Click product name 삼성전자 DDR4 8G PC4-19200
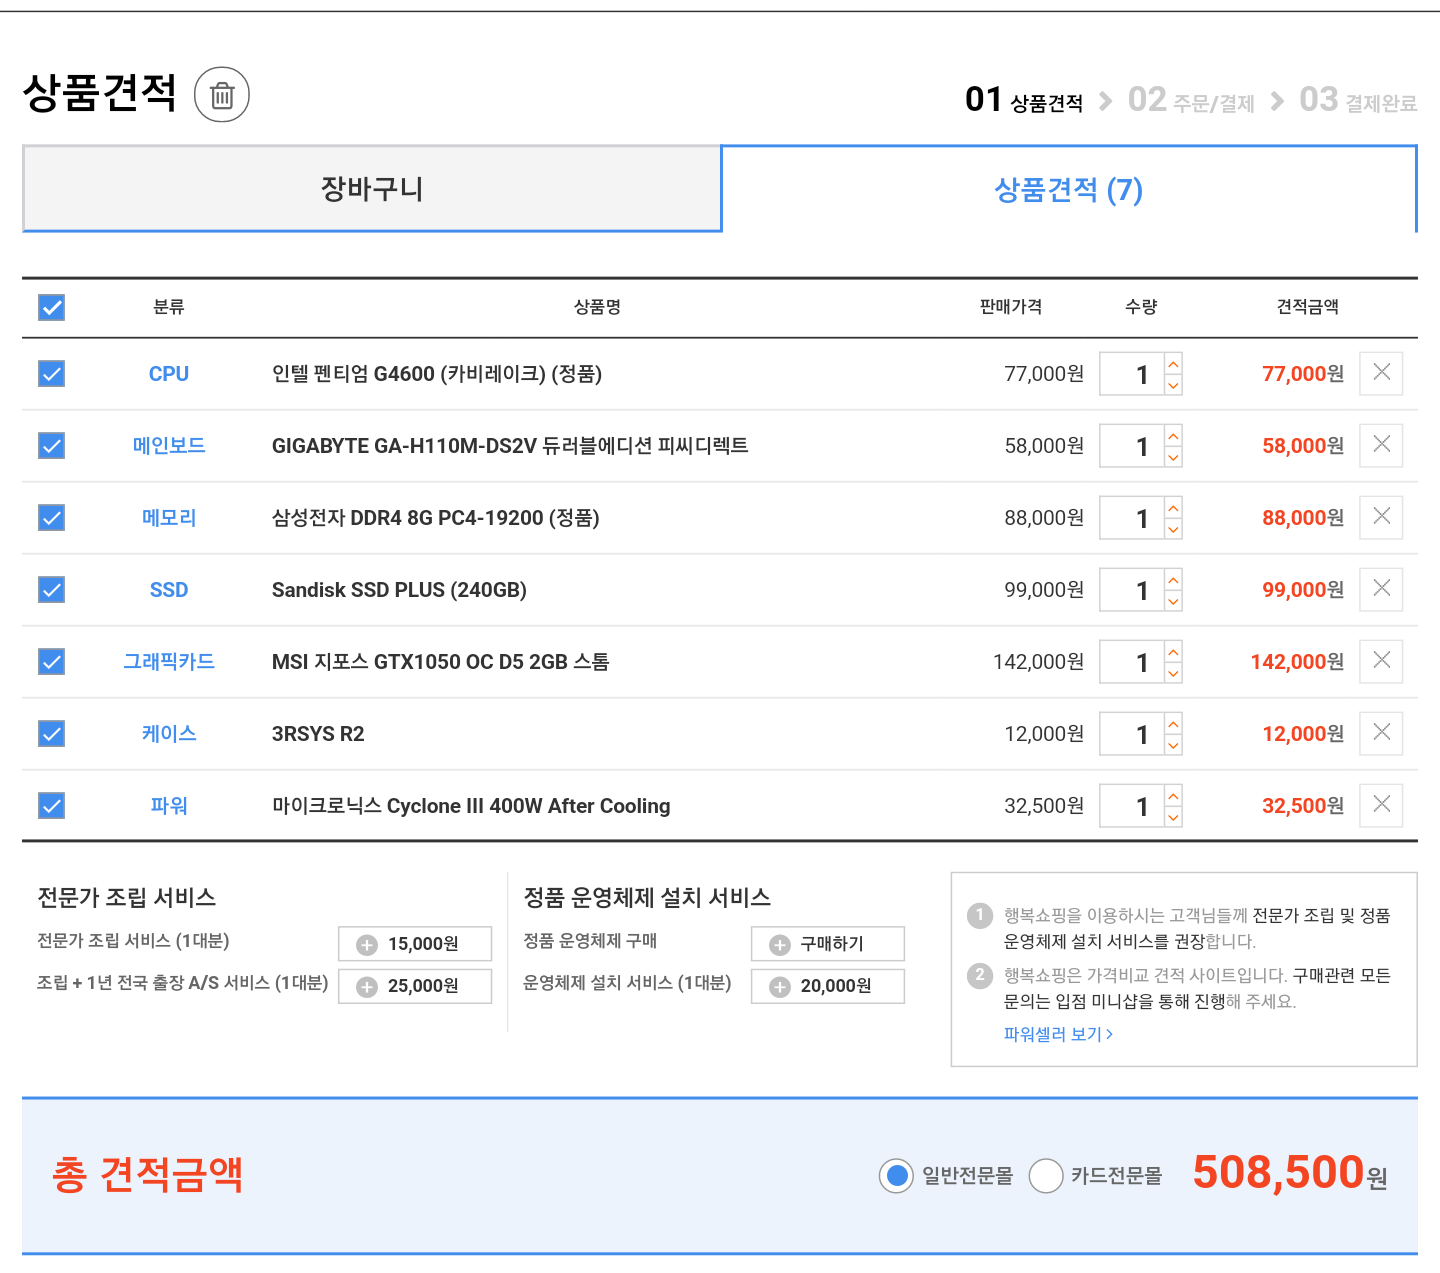The width and height of the screenshot is (1440, 1273). tap(436, 518)
